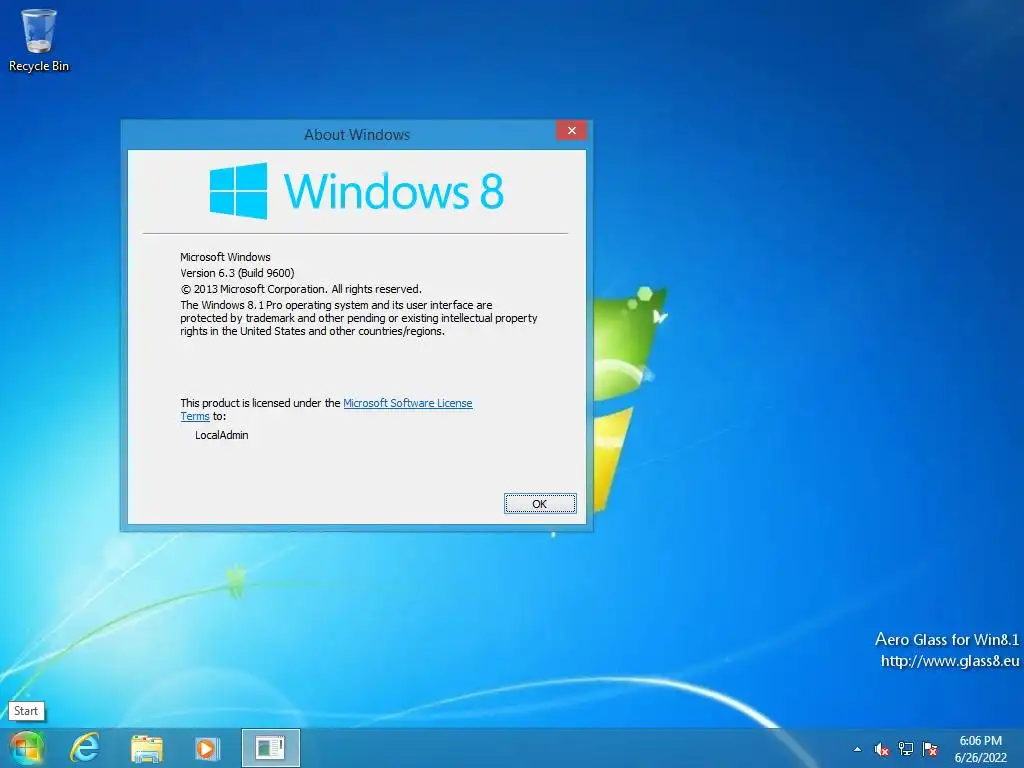Open Windows Media Player from the taskbar
Screen dimensions: 1024x768
(207, 748)
